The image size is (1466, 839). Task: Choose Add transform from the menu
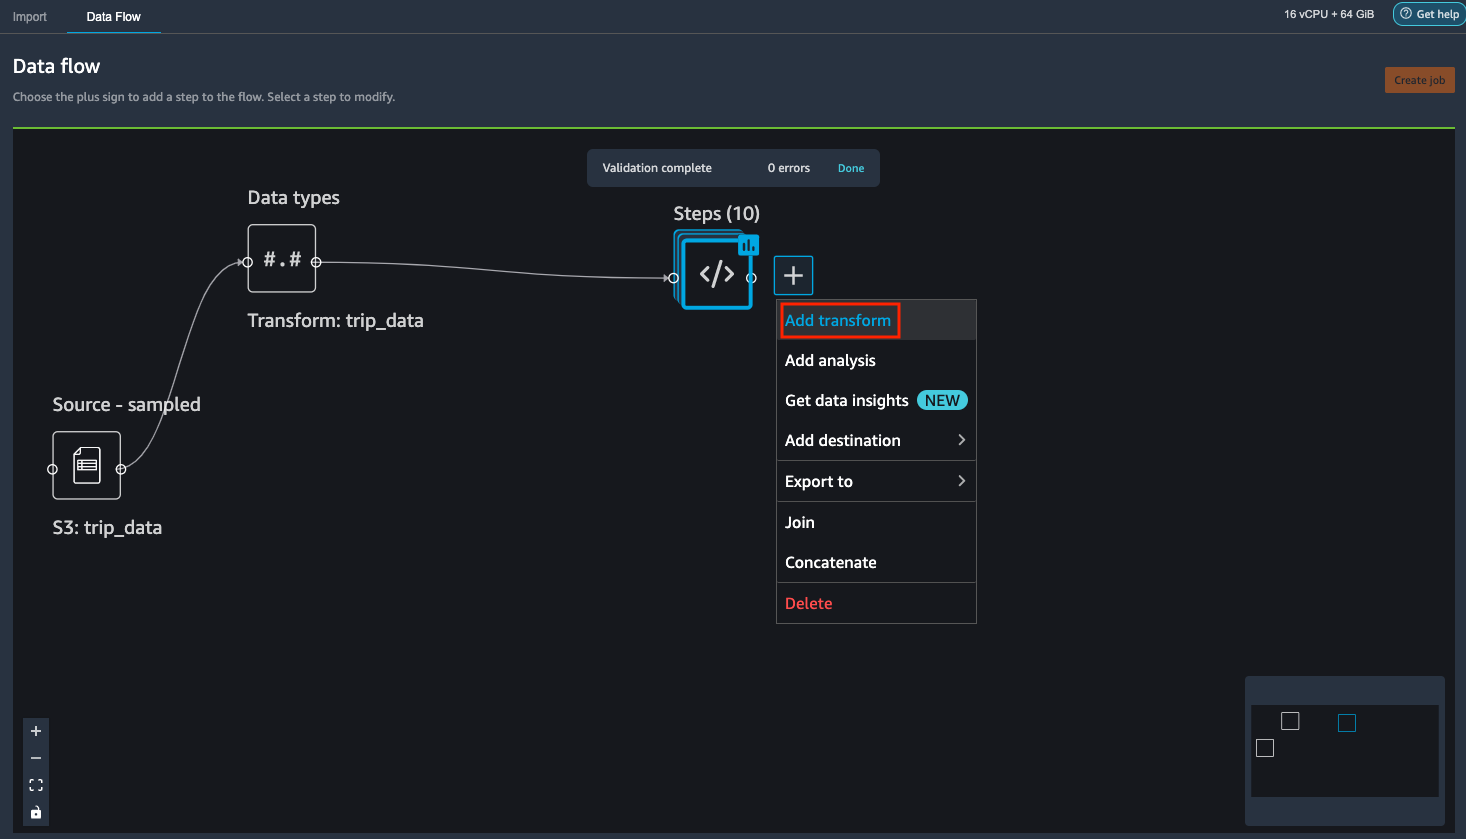839,320
